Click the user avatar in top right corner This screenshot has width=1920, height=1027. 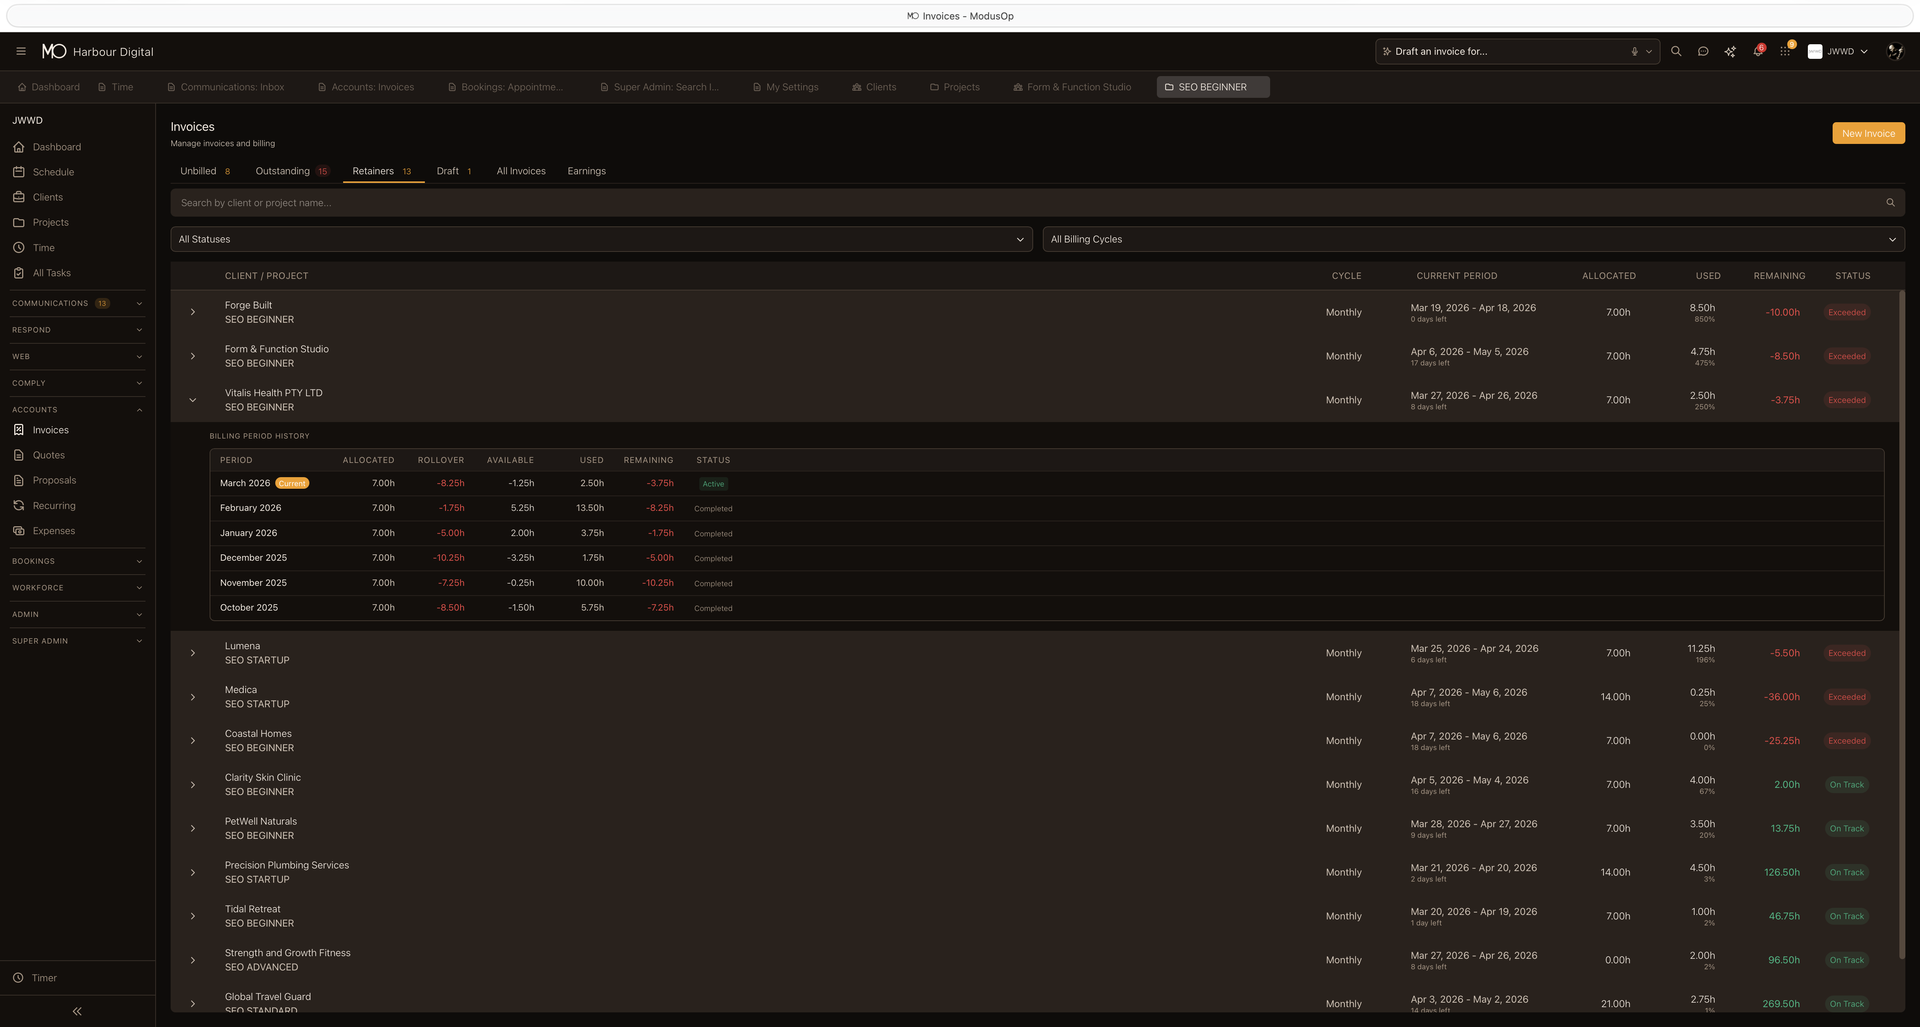[x=1895, y=51]
